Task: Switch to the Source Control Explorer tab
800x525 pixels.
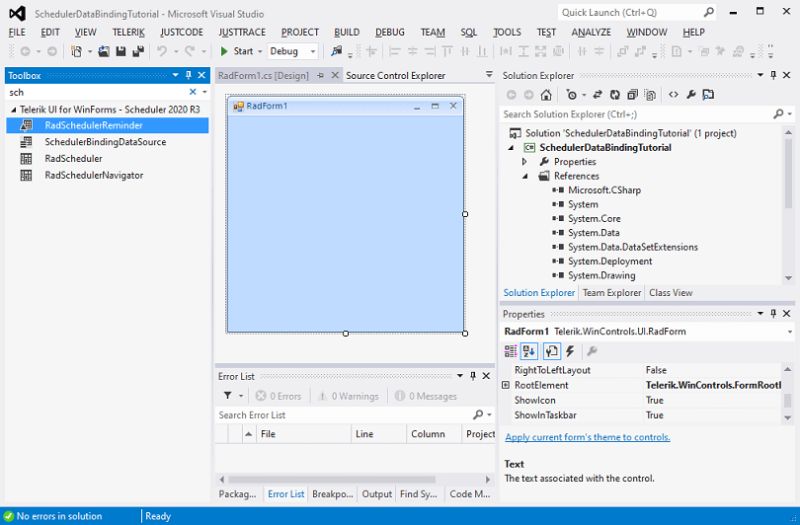Action: click(x=395, y=76)
